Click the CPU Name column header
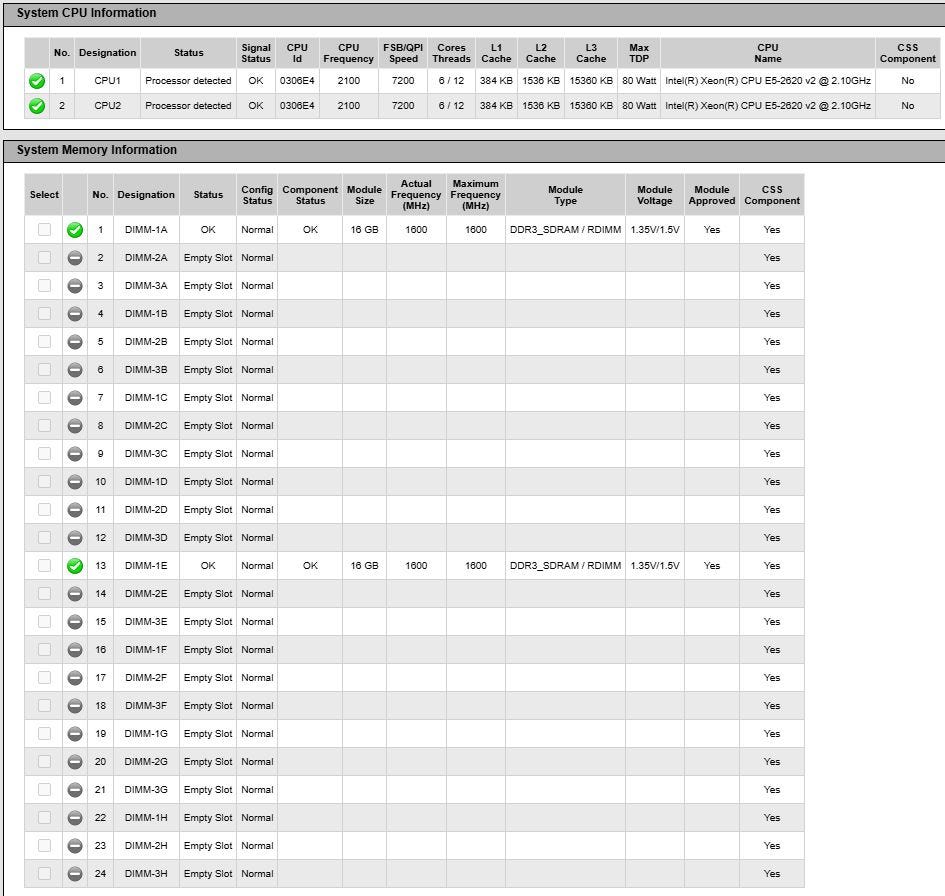945x896 pixels. 767,53
